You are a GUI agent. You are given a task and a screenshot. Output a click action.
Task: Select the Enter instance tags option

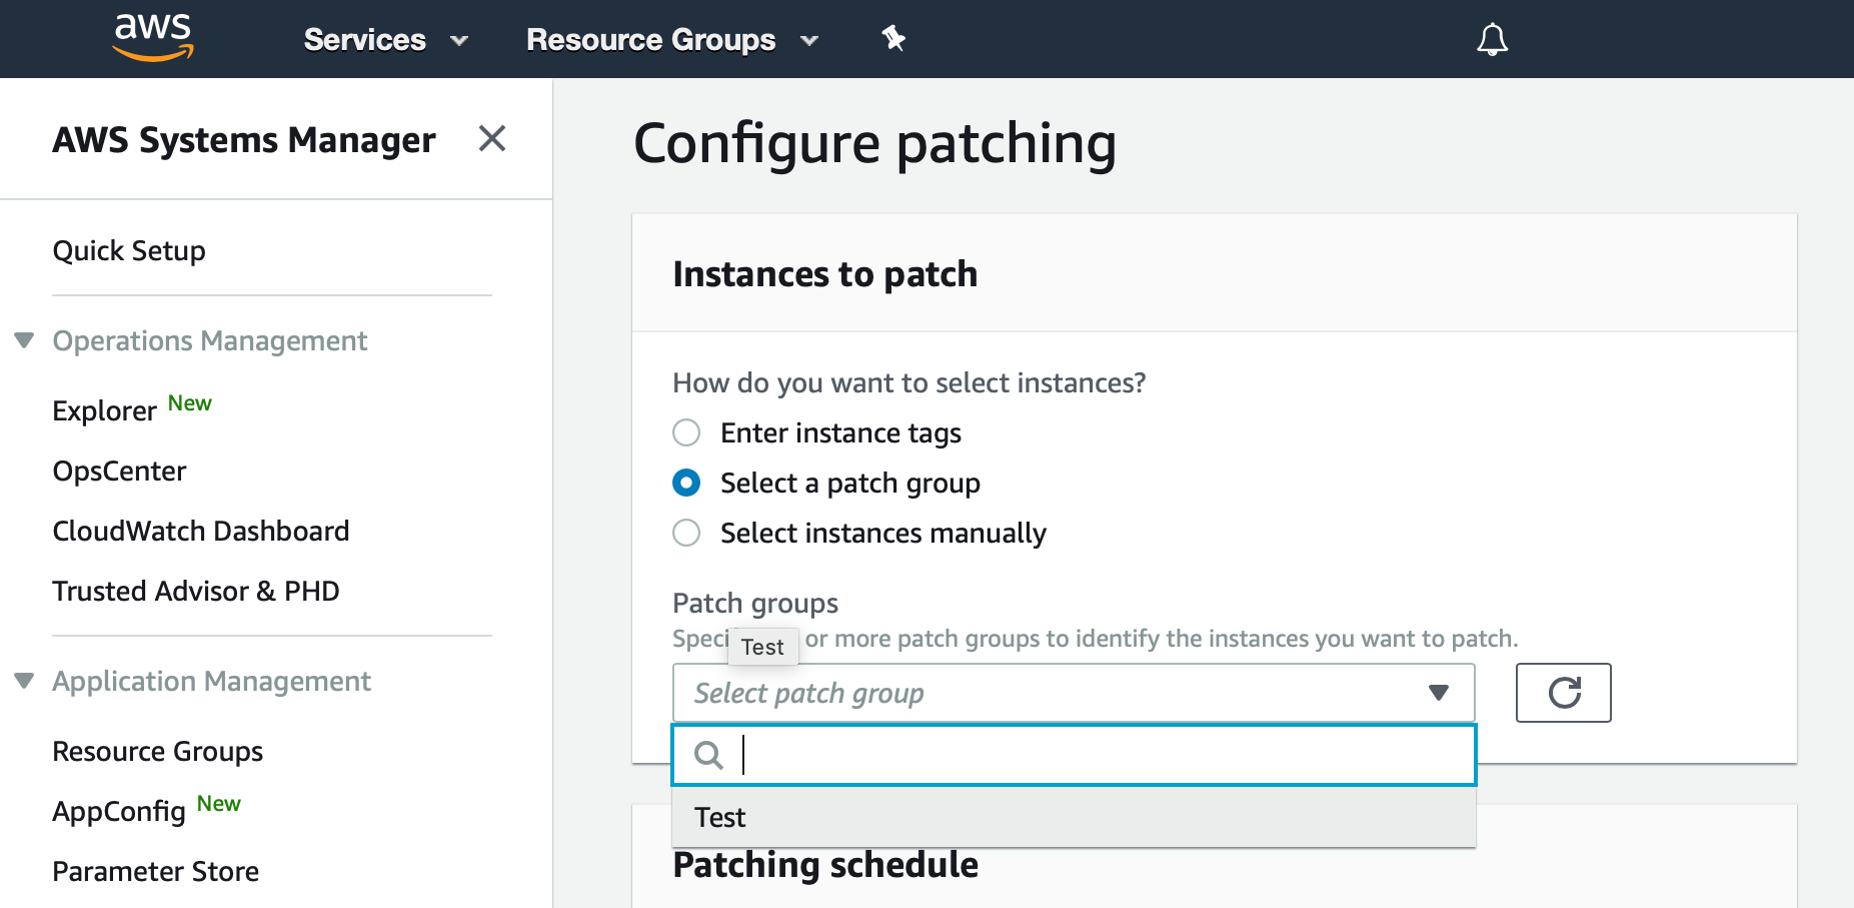(686, 432)
